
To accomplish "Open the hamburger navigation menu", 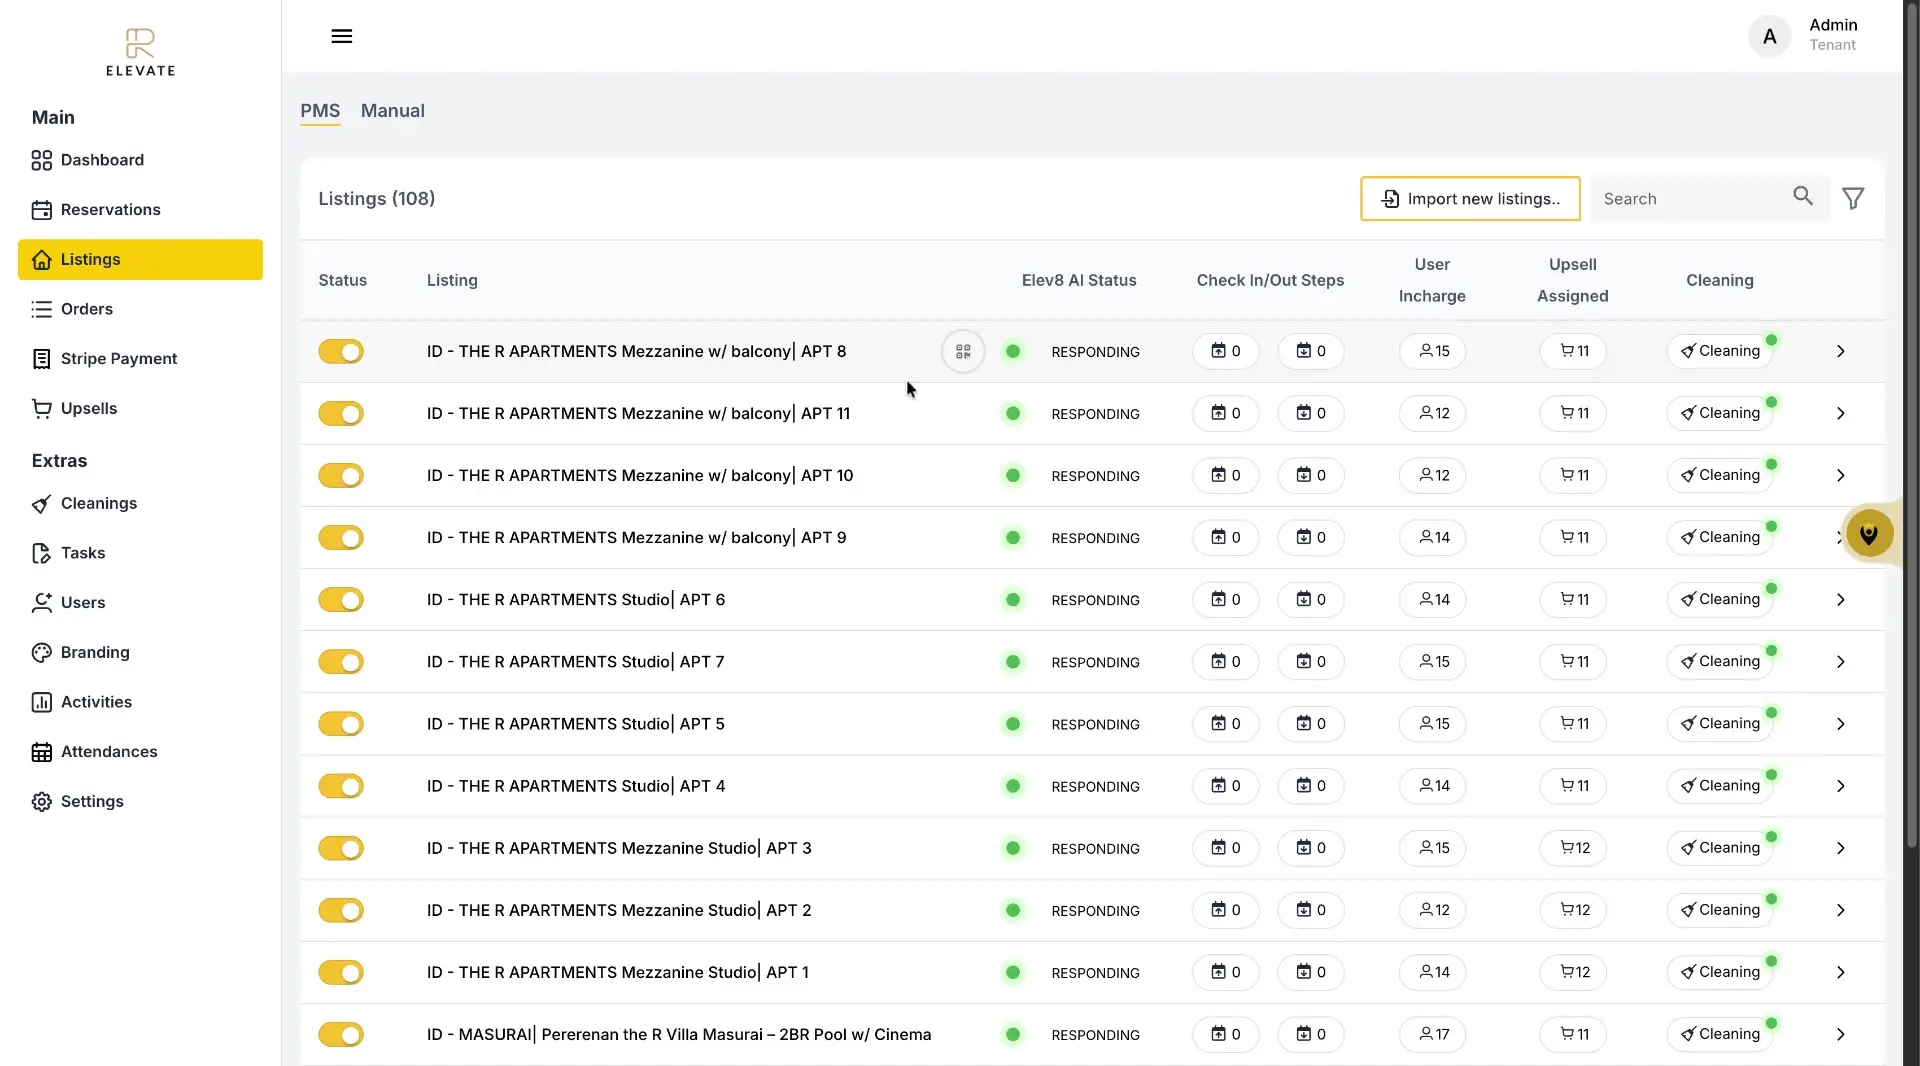I will (x=342, y=36).
